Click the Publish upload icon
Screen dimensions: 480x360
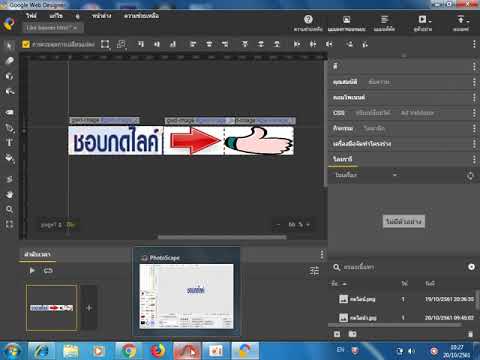[460, 19]
